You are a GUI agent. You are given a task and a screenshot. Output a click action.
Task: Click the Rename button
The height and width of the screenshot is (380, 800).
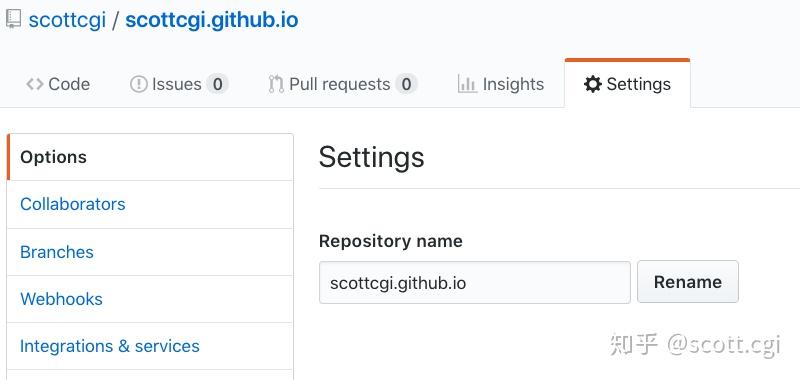[x=688, y=282]
